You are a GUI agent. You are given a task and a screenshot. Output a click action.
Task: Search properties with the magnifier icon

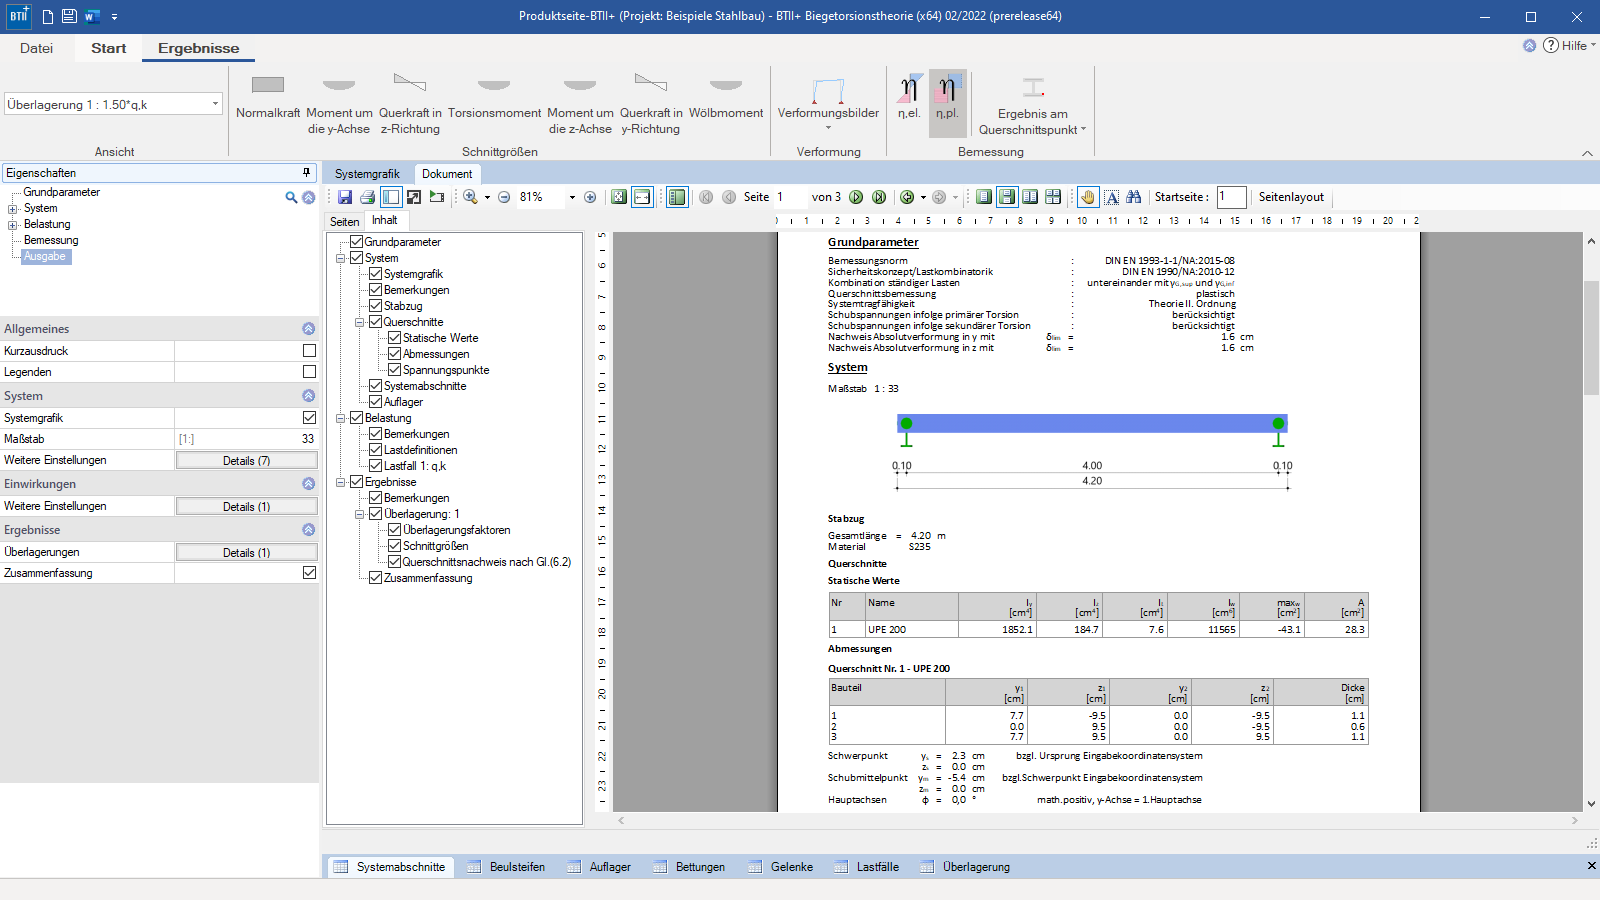[x=291, y=198]
